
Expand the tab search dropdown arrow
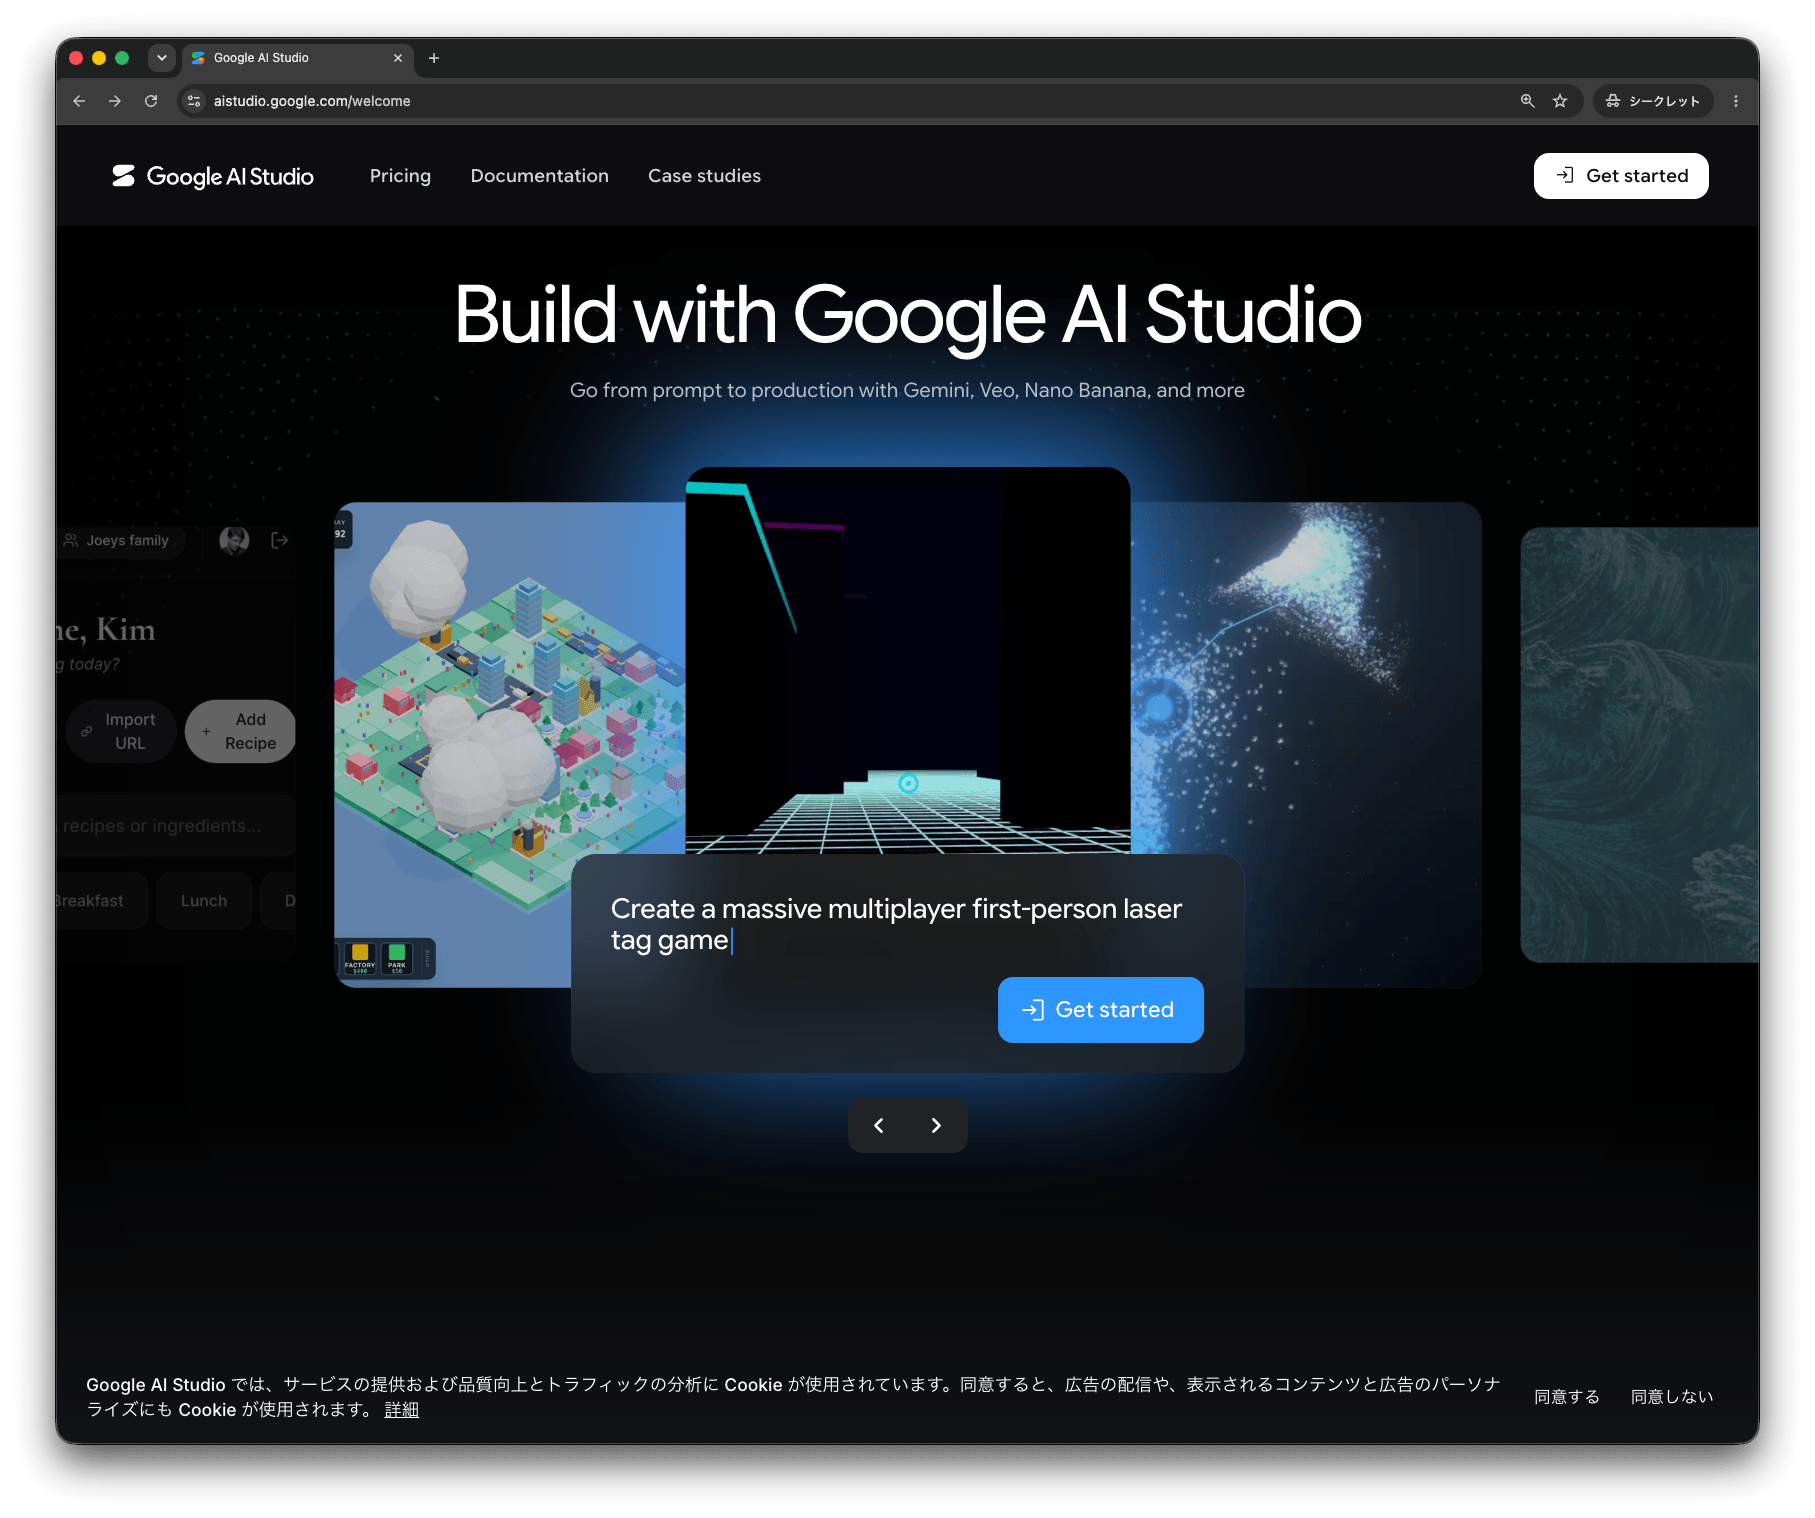pos(162,58)
